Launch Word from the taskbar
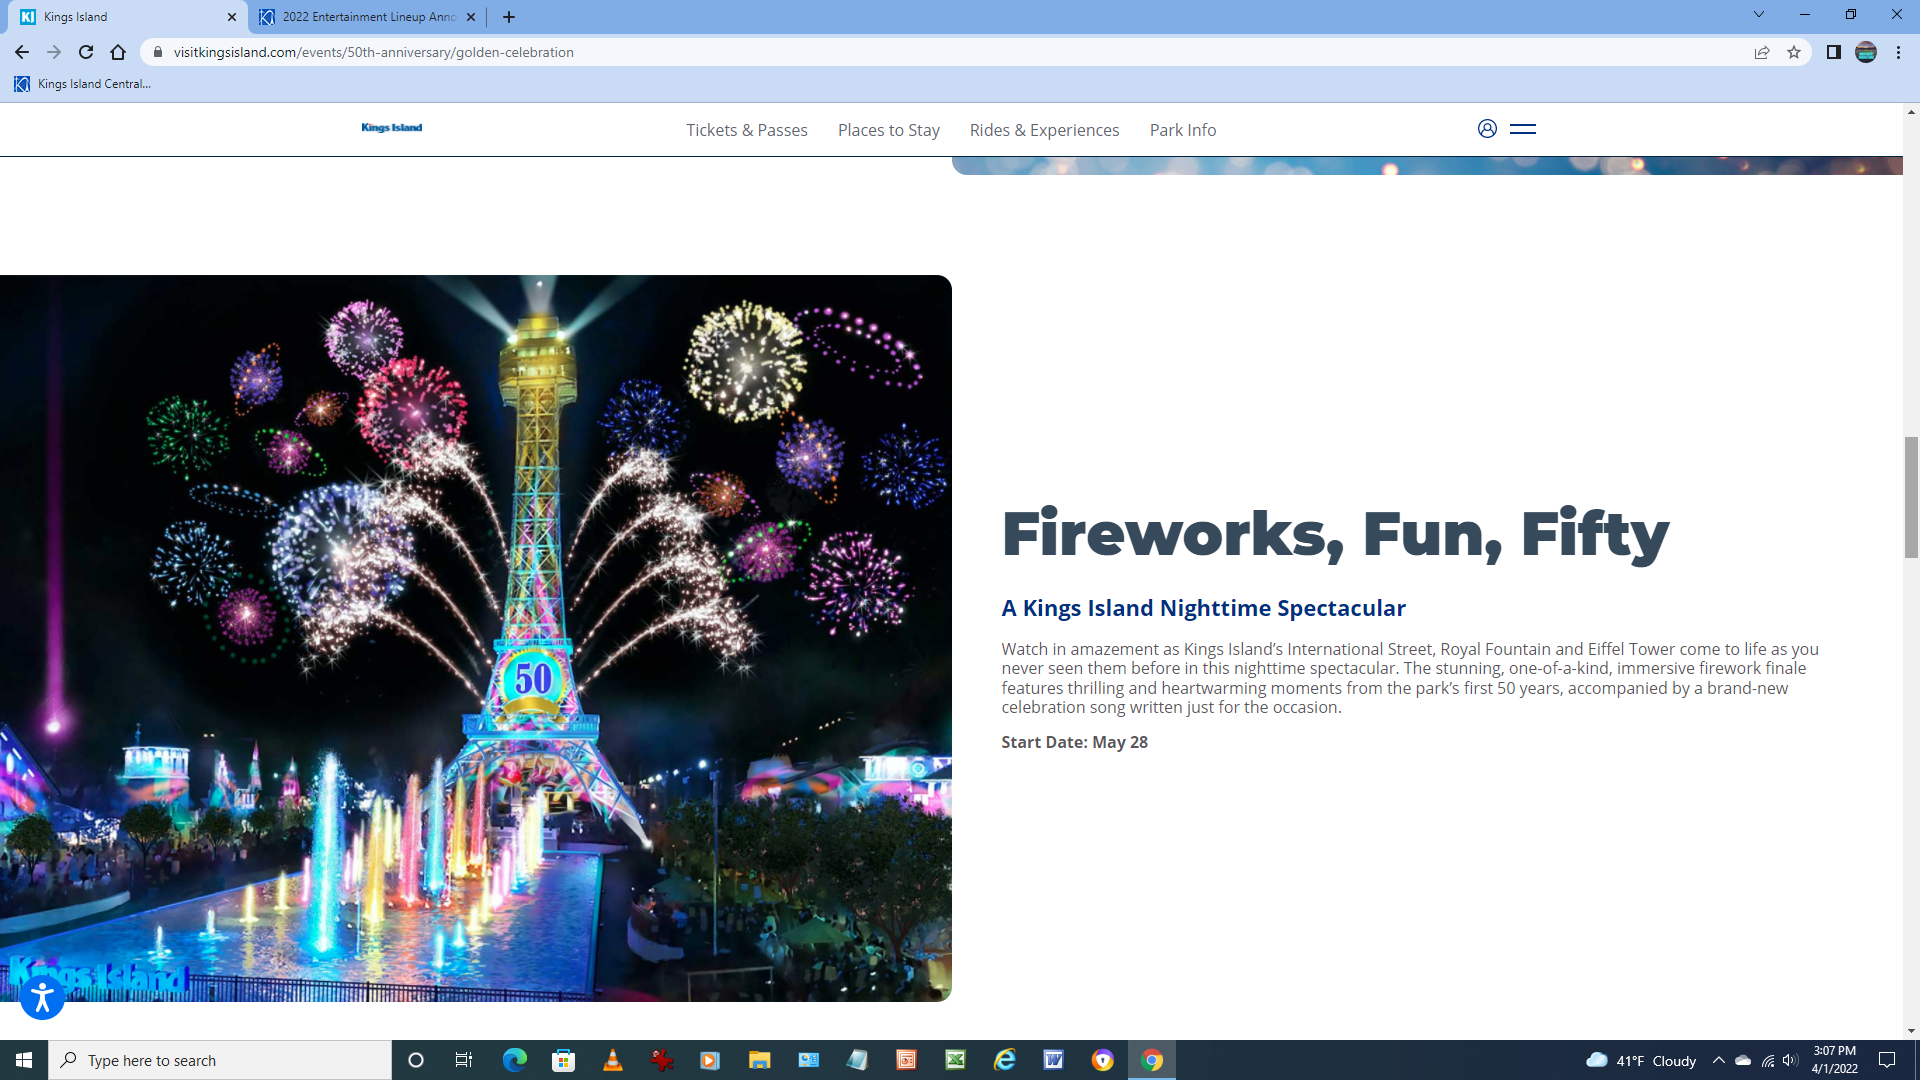This screenshot has width=1920, height=1080. tap(1053, 1060)
